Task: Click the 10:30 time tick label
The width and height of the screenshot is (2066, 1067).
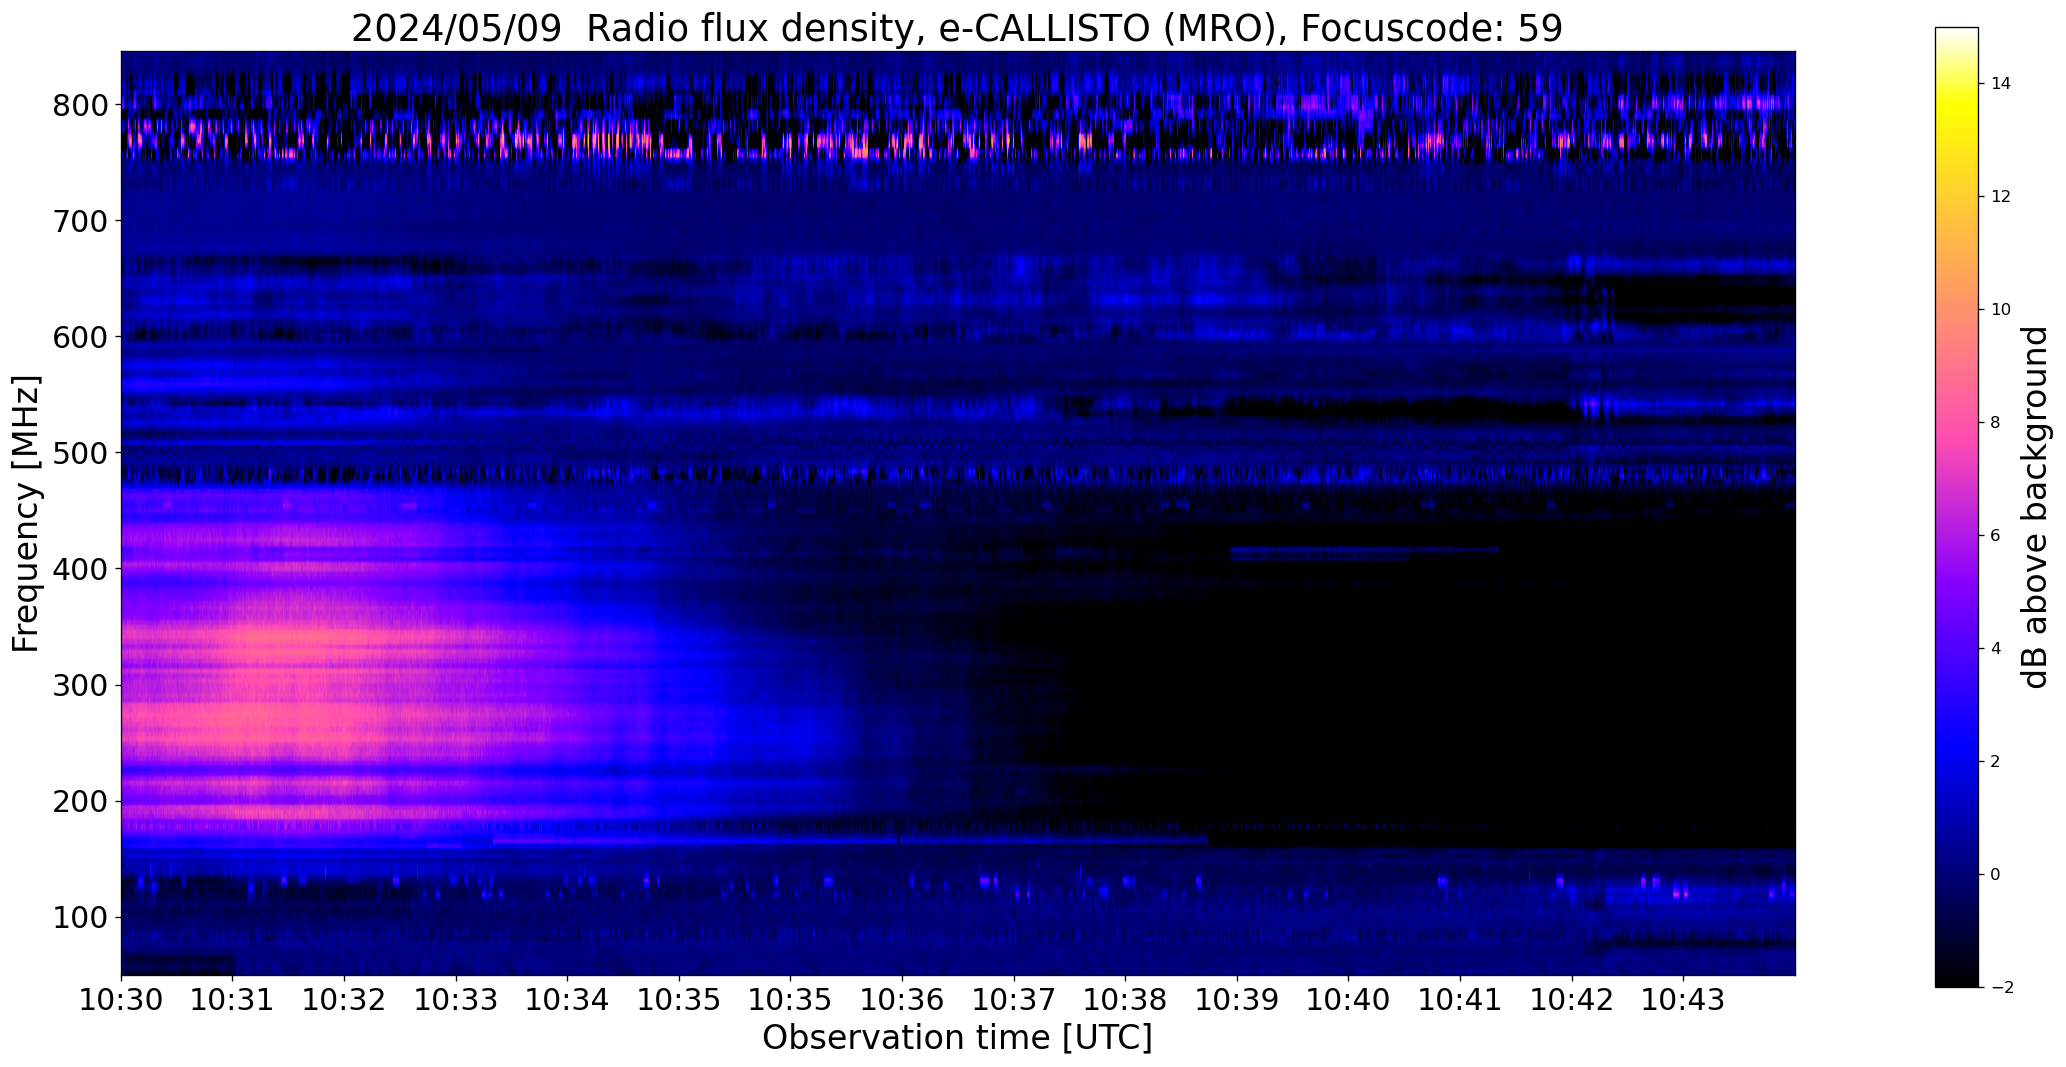Action: click(121, 1000)
